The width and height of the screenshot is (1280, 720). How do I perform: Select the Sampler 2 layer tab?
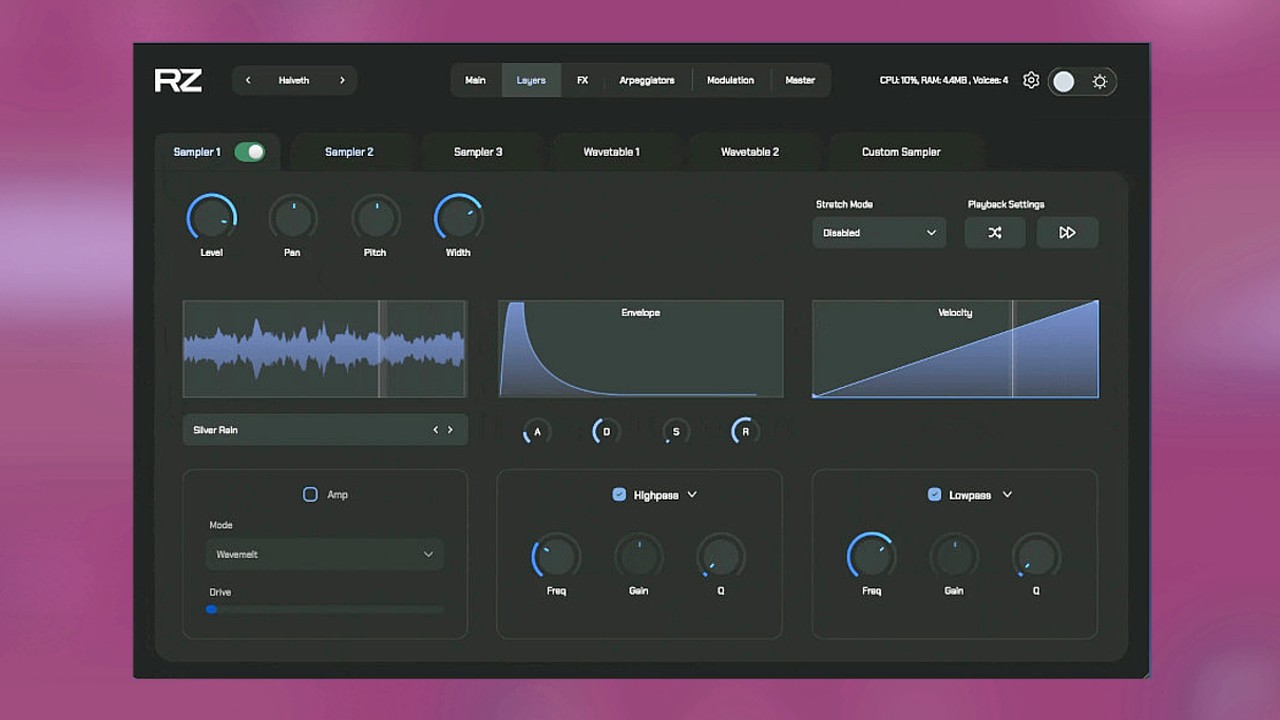click(349, 152)
